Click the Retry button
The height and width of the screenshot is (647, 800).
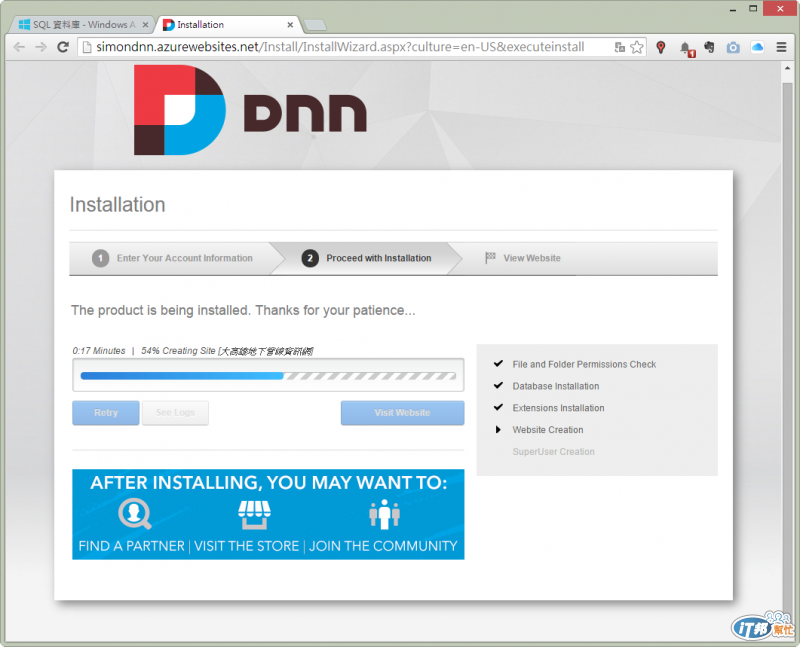tap(106, 412)
